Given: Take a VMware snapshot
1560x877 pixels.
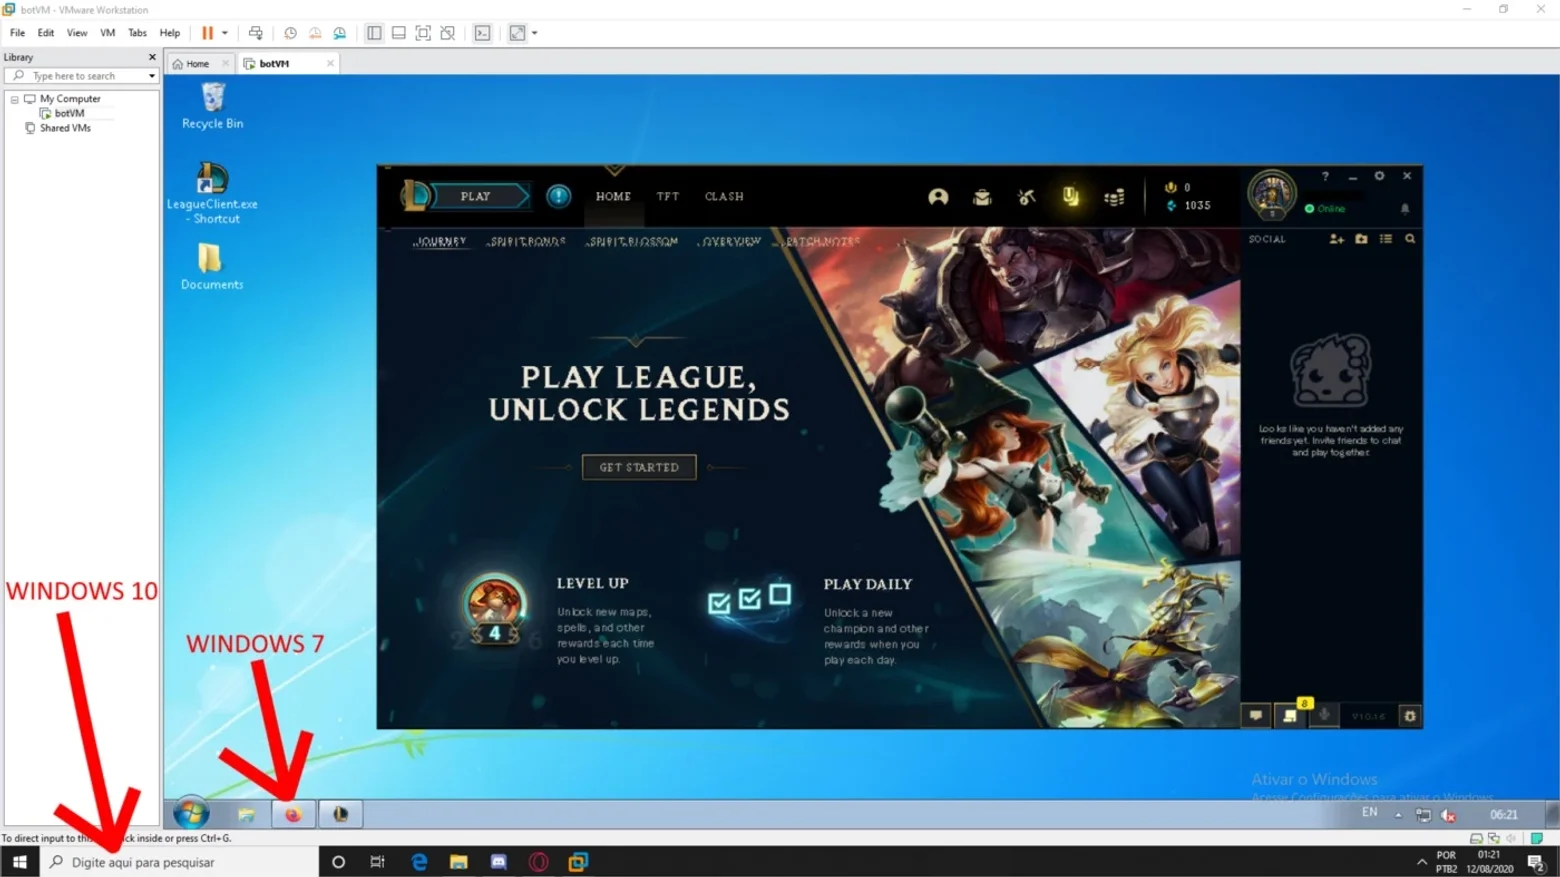Looking at the screenshot, I should coord(290,33).
